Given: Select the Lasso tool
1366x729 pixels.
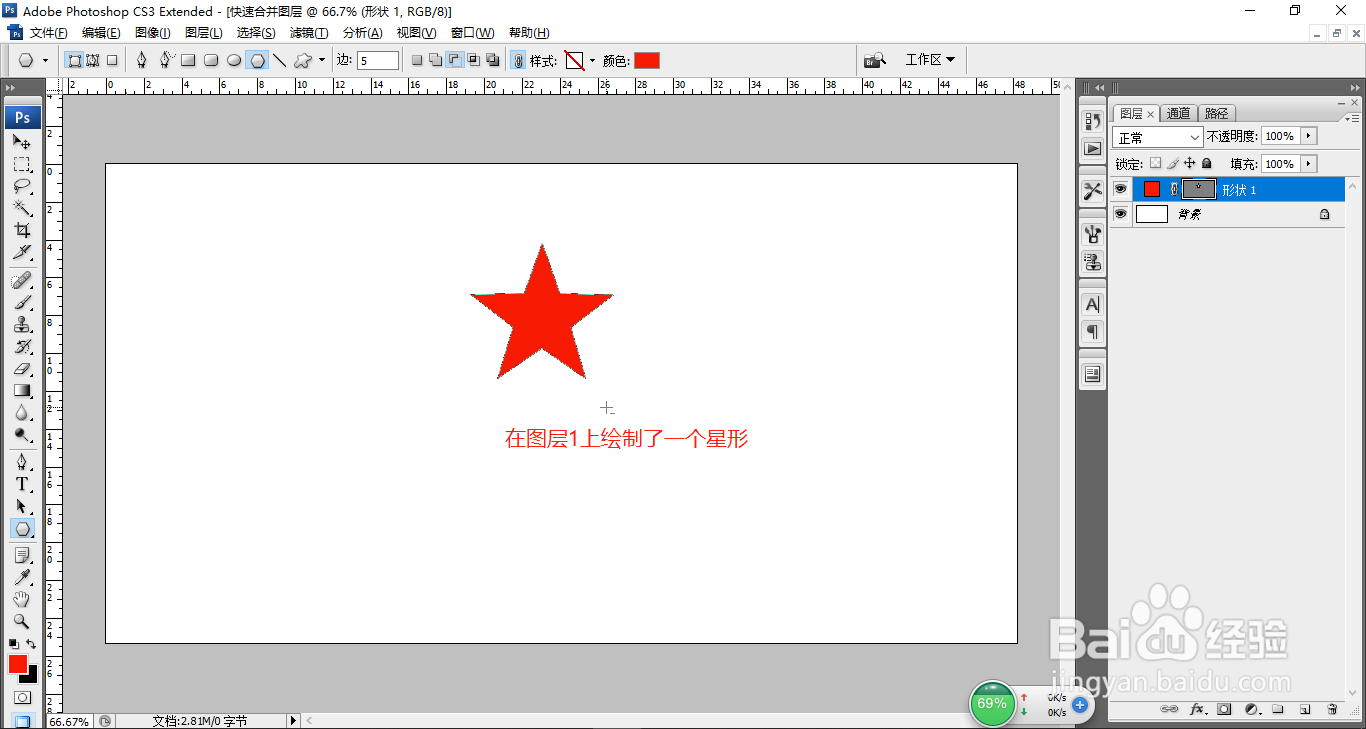Looking at the screenshot, I should click(22, 186).
